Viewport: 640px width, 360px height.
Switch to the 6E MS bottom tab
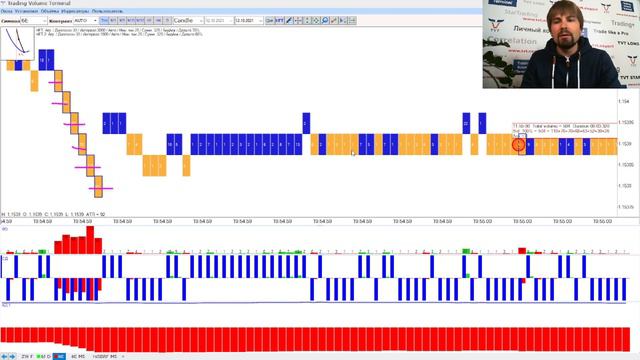click(x=78, y=356)
